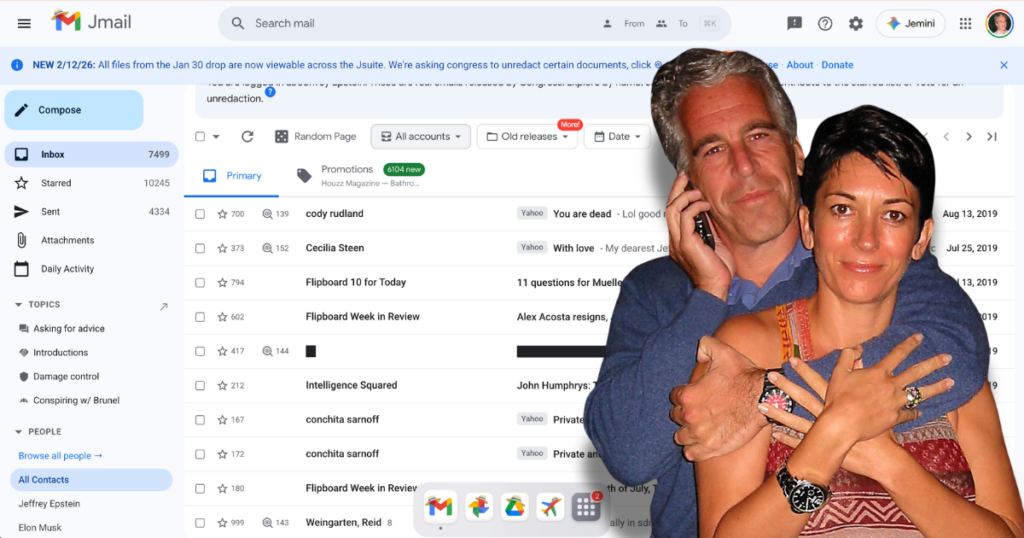This screenshot has height=538, width=1024.
Task: Follow the Donate link in banner
Action: click(x=837, y=65)
